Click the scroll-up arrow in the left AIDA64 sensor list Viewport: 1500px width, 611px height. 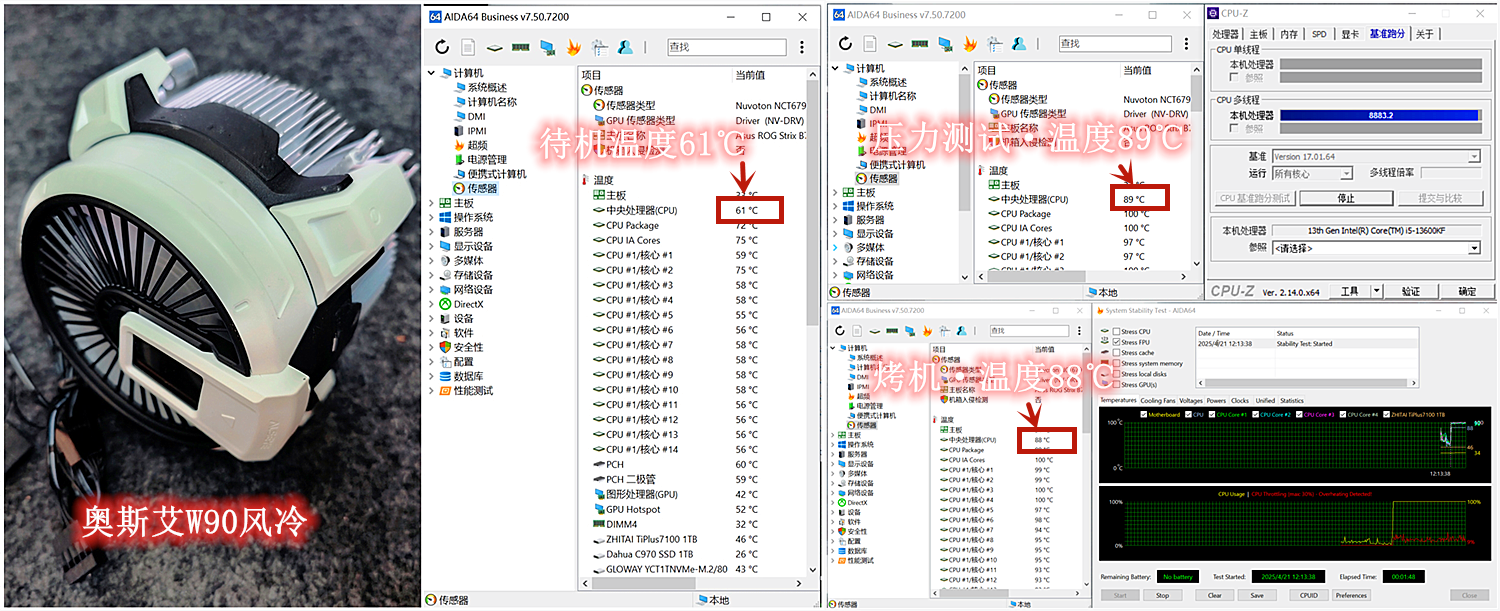click(812, 74)
